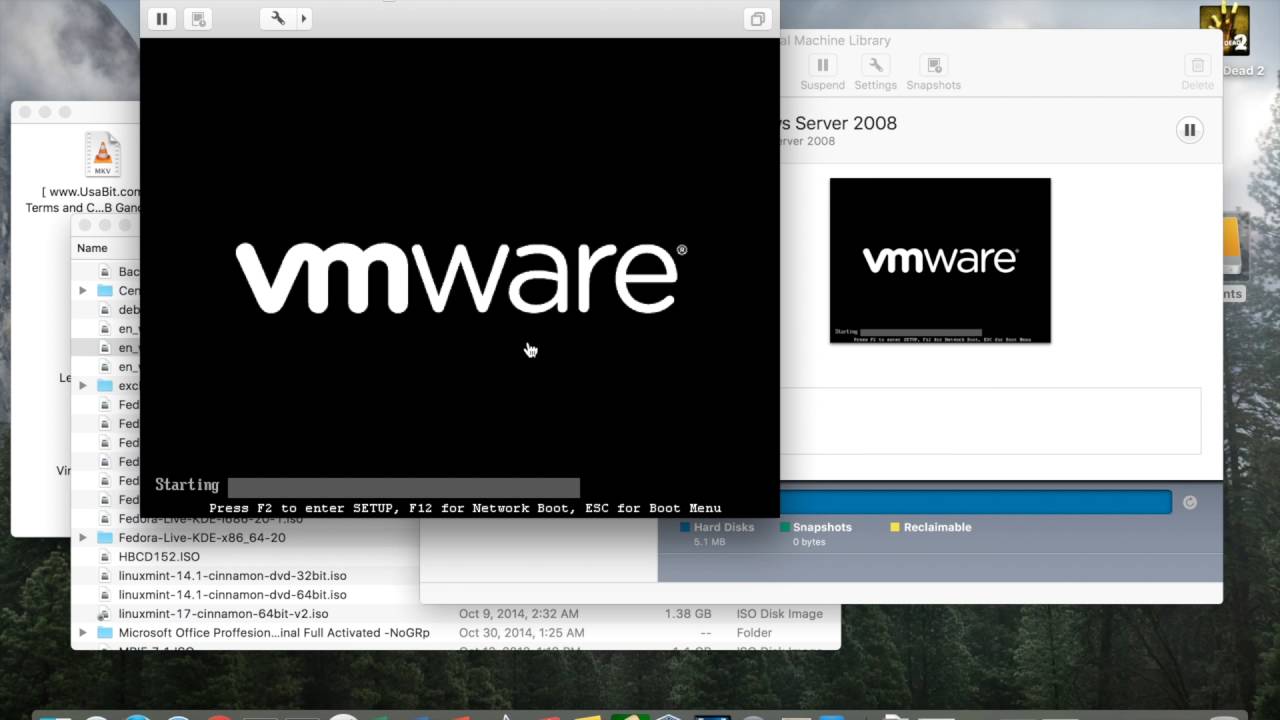
Task: Expand the Finder folder starting with 'Cen'
Action: point(83,291)
